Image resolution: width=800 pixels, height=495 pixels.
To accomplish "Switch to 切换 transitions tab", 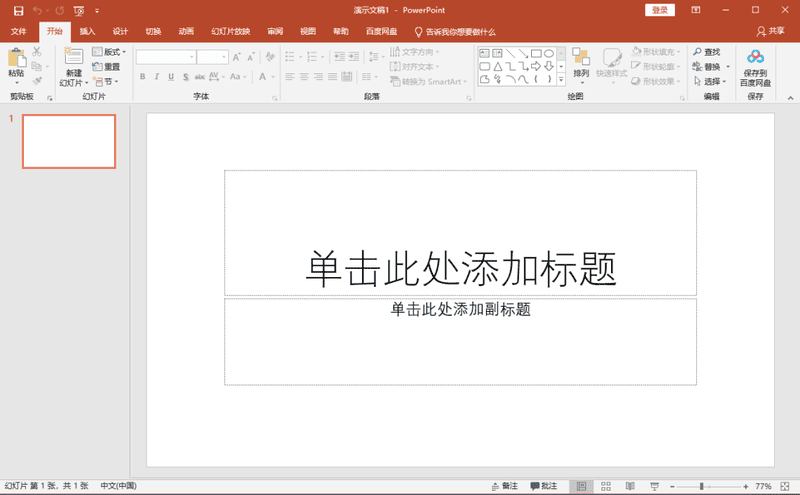I will 153,32.
